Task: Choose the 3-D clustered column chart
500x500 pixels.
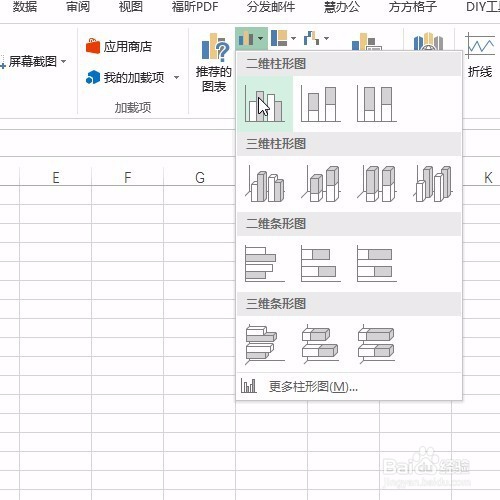Action: tap(265, 184)
